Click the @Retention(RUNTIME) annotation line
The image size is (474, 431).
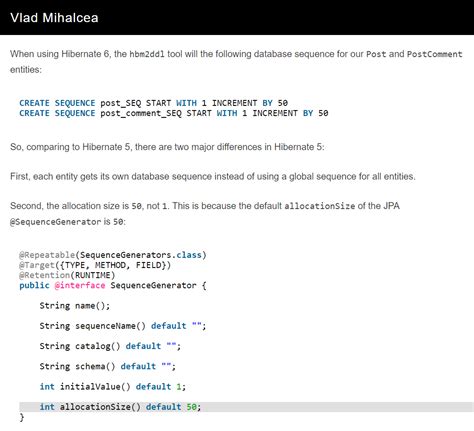[x=67, y=275]
